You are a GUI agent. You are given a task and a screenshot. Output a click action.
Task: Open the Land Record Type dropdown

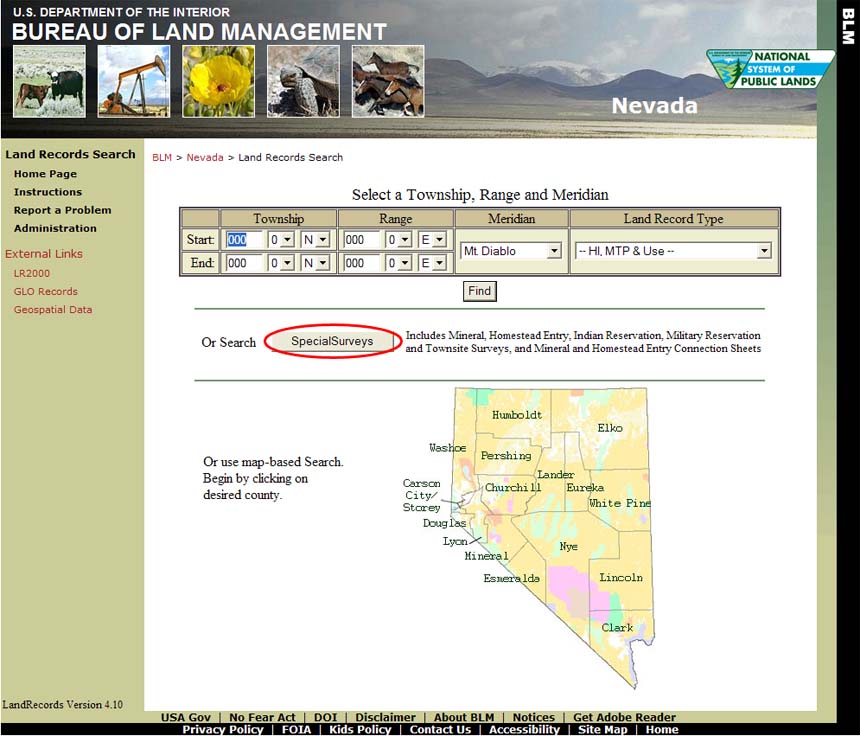(x=674, y=251)
